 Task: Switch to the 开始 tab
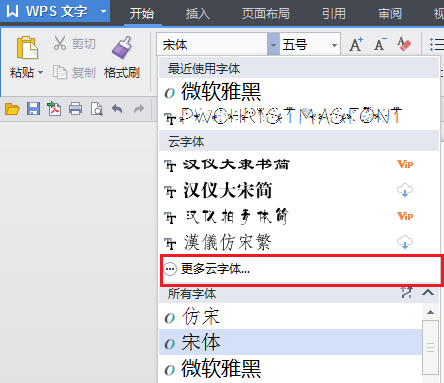pyautogui.click(x=142, y=13)
